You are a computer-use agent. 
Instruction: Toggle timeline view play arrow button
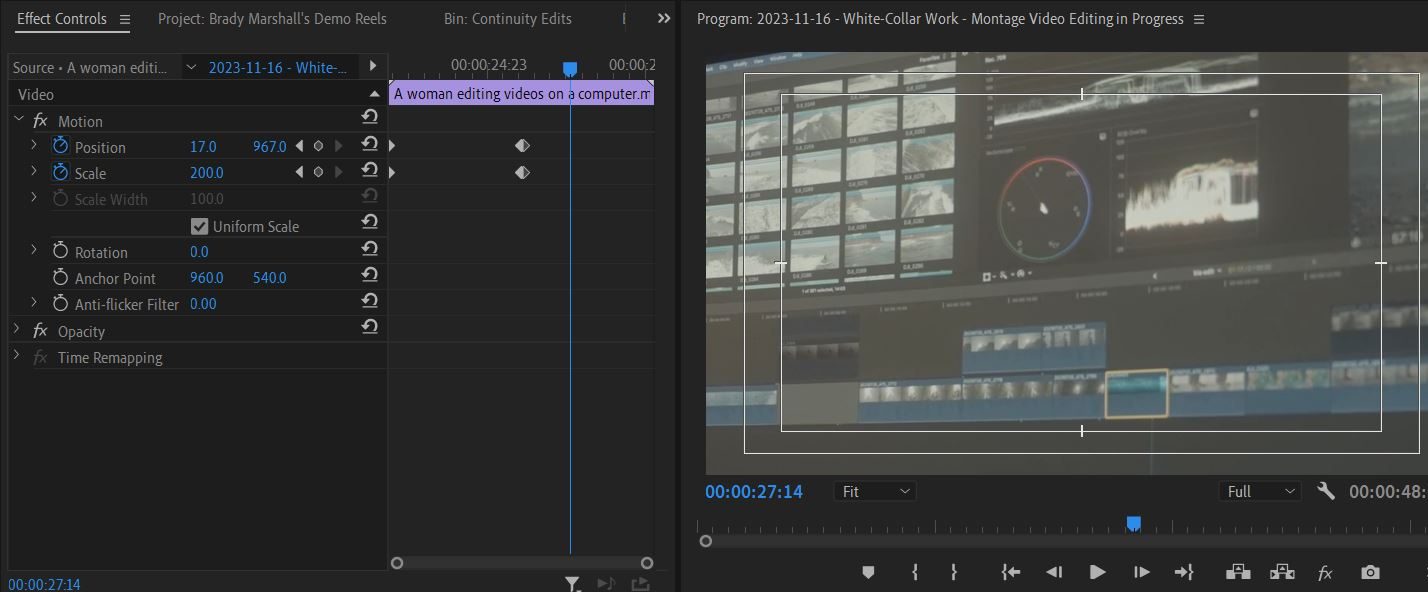click(x=372, y=66)
